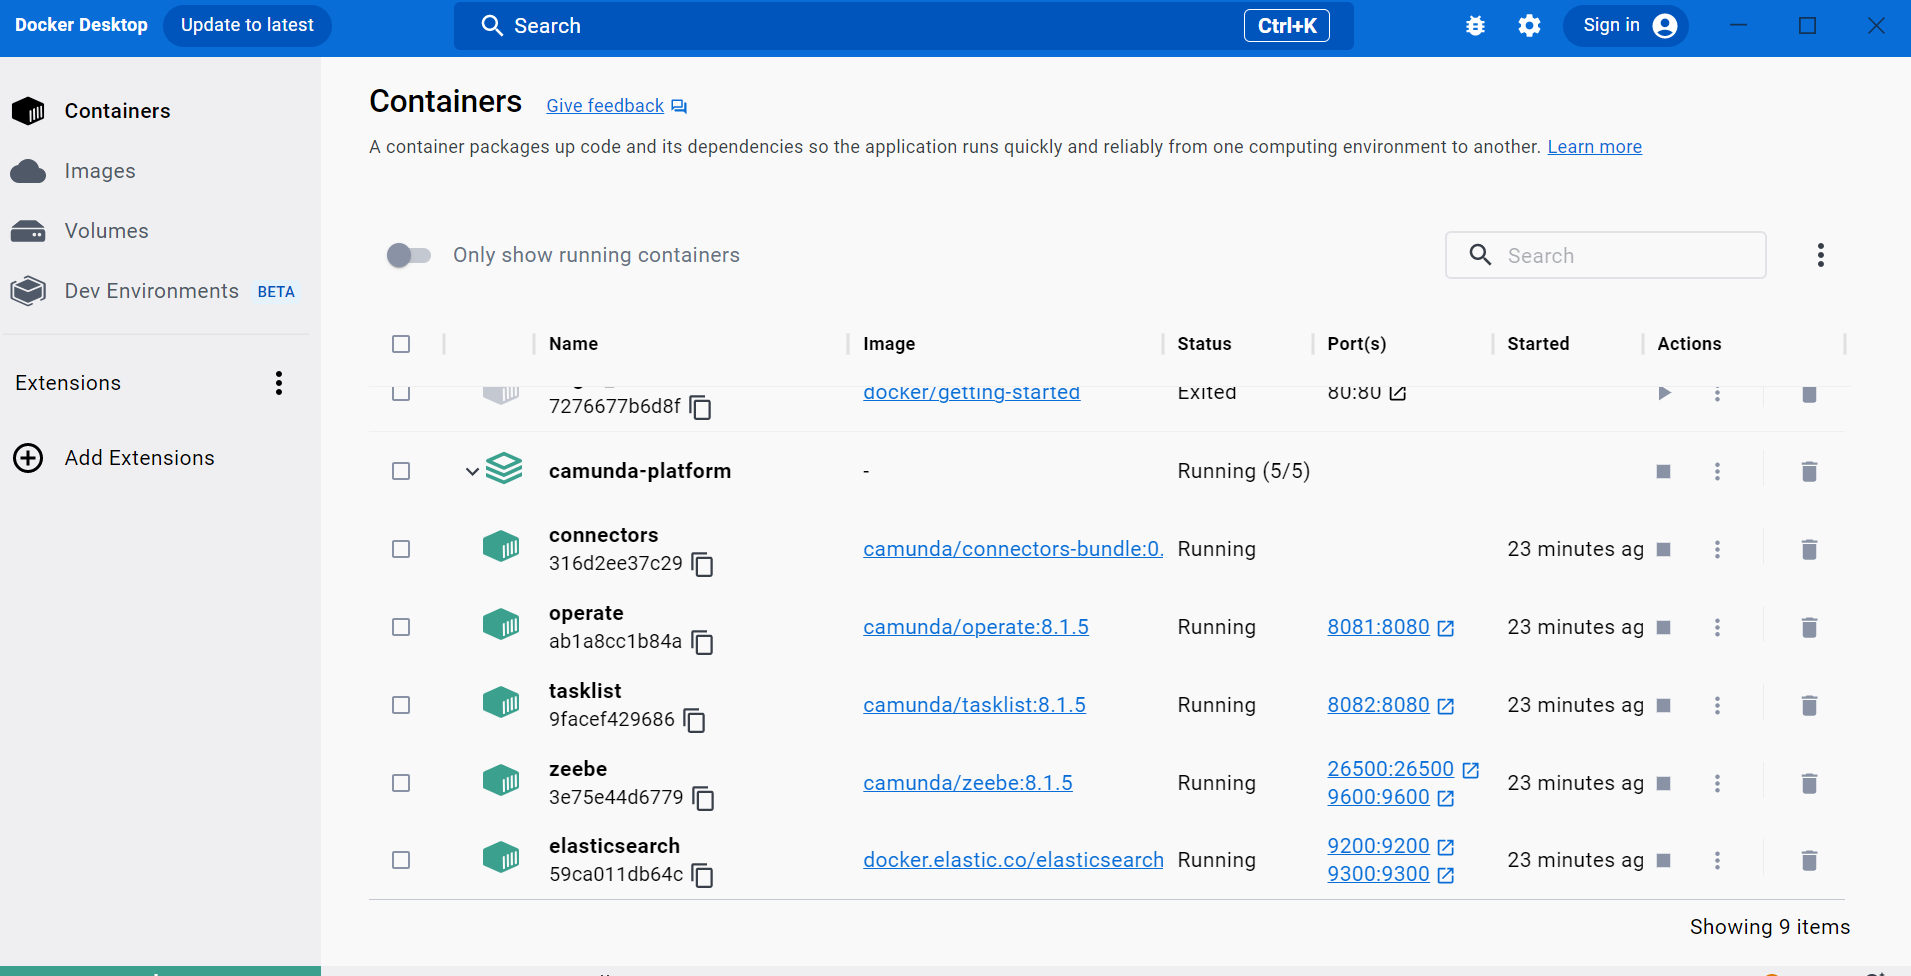This screenshot has width=1911, height=976.
Task: Open tasklist port 8082:8080 link
Action: click(1379, 705)
